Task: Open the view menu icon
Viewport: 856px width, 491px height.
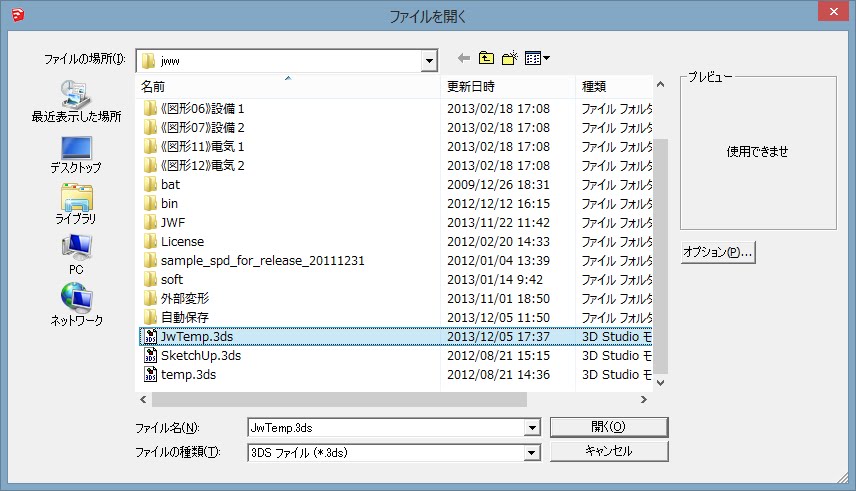Action: pos(537,58)
